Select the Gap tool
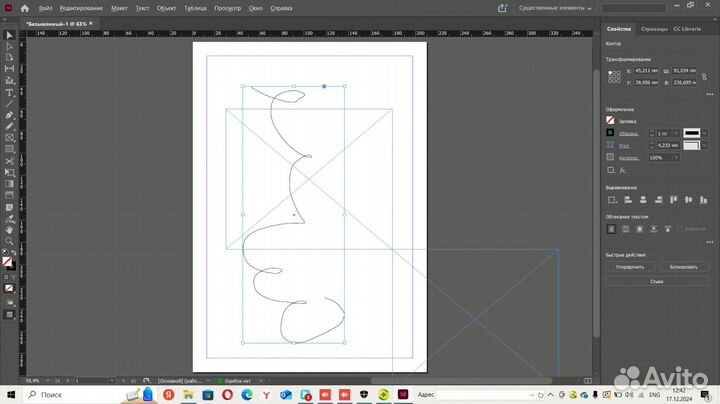This screenshot has width=720, height=404. click(x=9, y=69)
